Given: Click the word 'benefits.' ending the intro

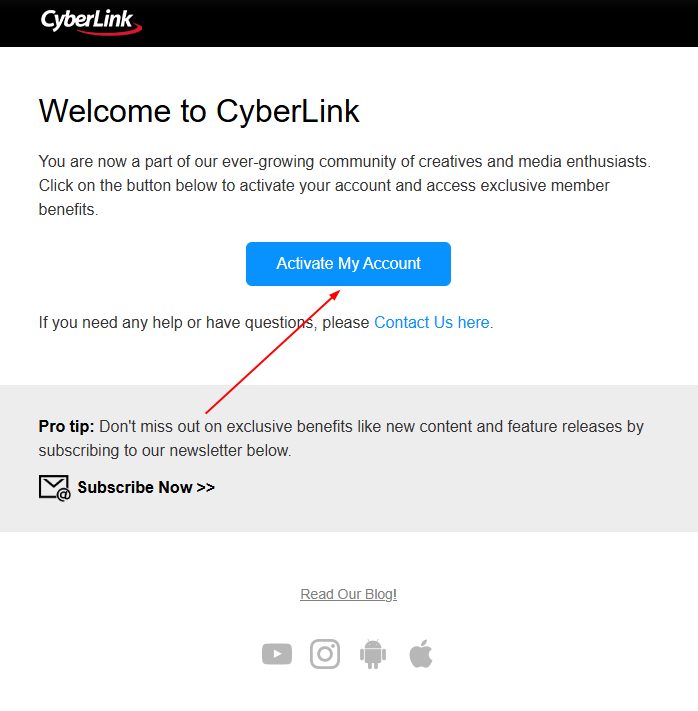Looking at the screenshot, I should click(x=68, y=209).
